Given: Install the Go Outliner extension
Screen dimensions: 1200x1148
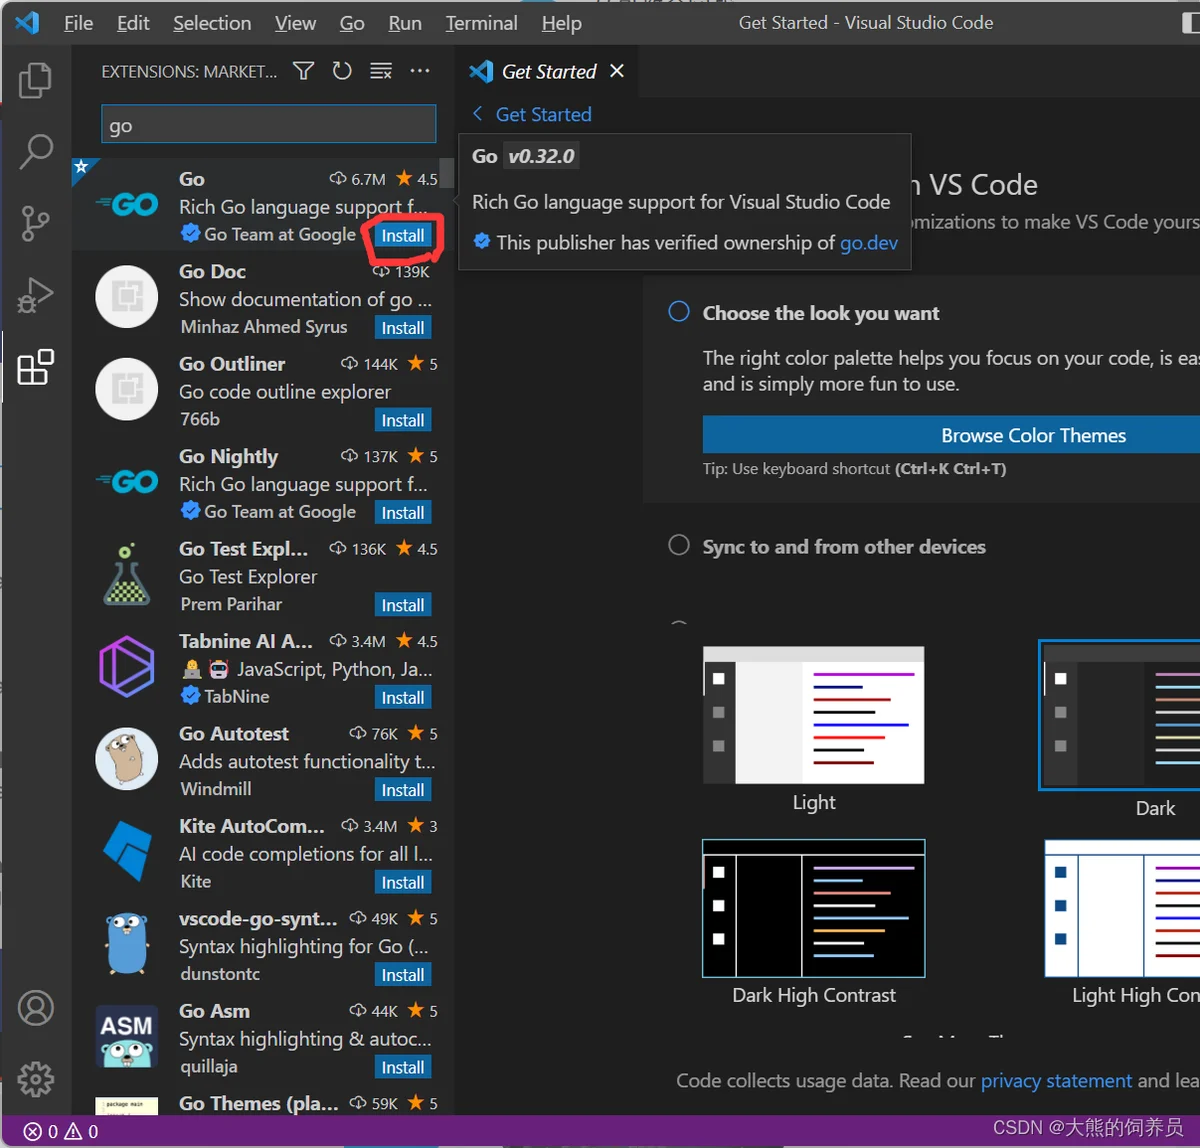Looking at the screenshot, I should coord(403,420).
